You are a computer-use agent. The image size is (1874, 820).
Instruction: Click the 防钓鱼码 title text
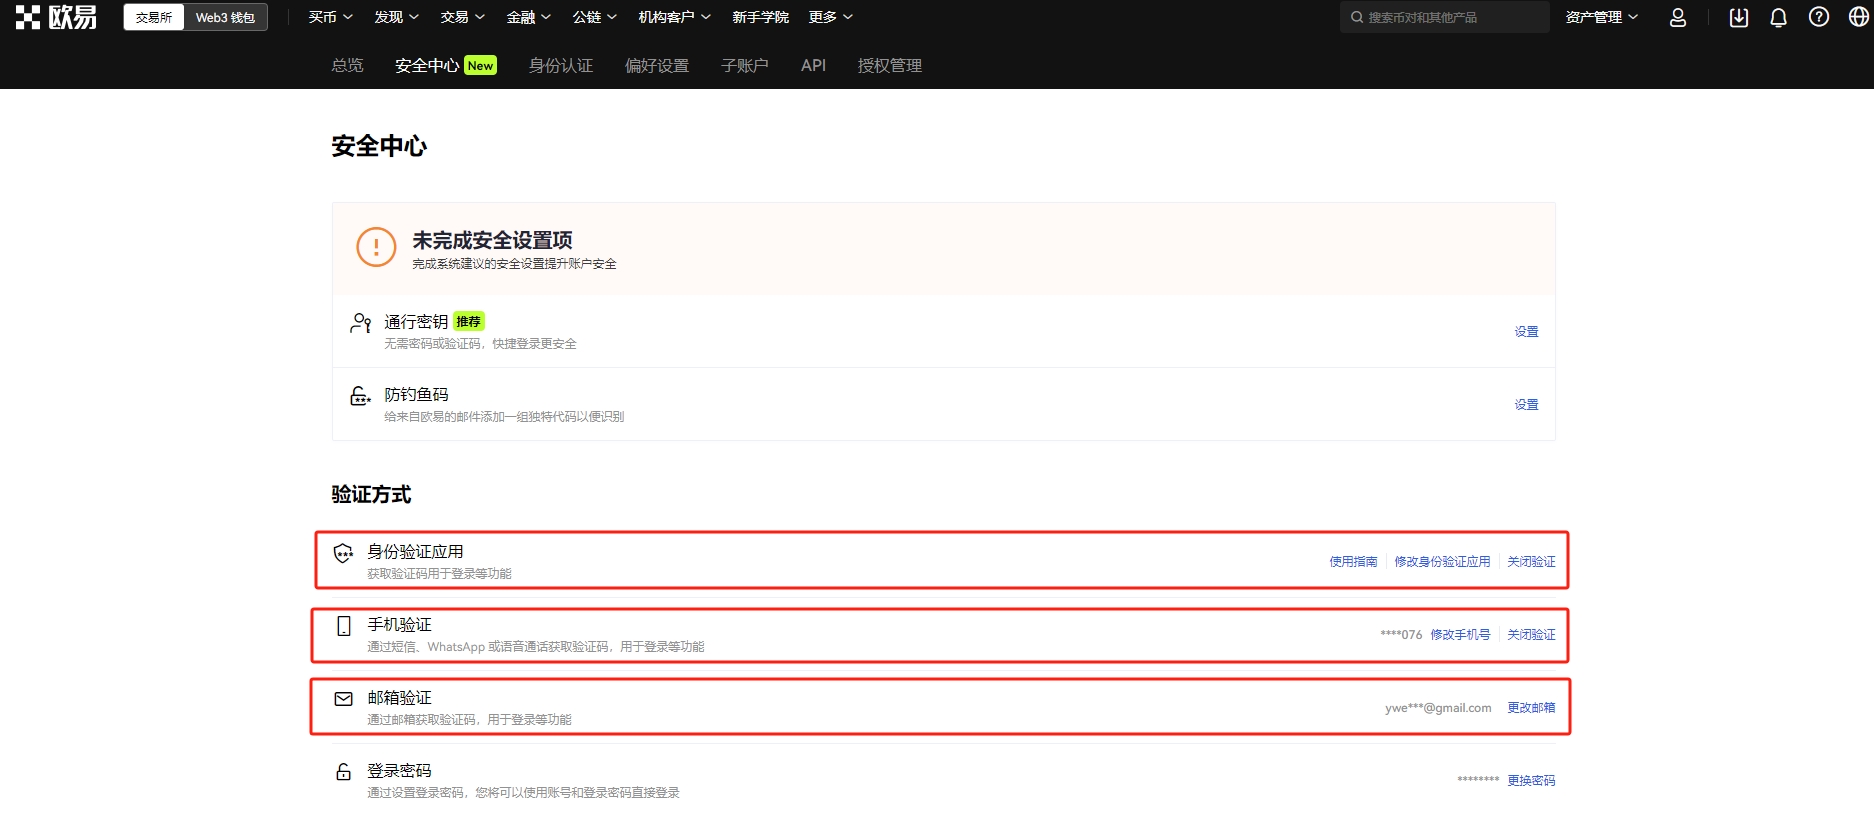pyautogui.click(x=416, y=395)
